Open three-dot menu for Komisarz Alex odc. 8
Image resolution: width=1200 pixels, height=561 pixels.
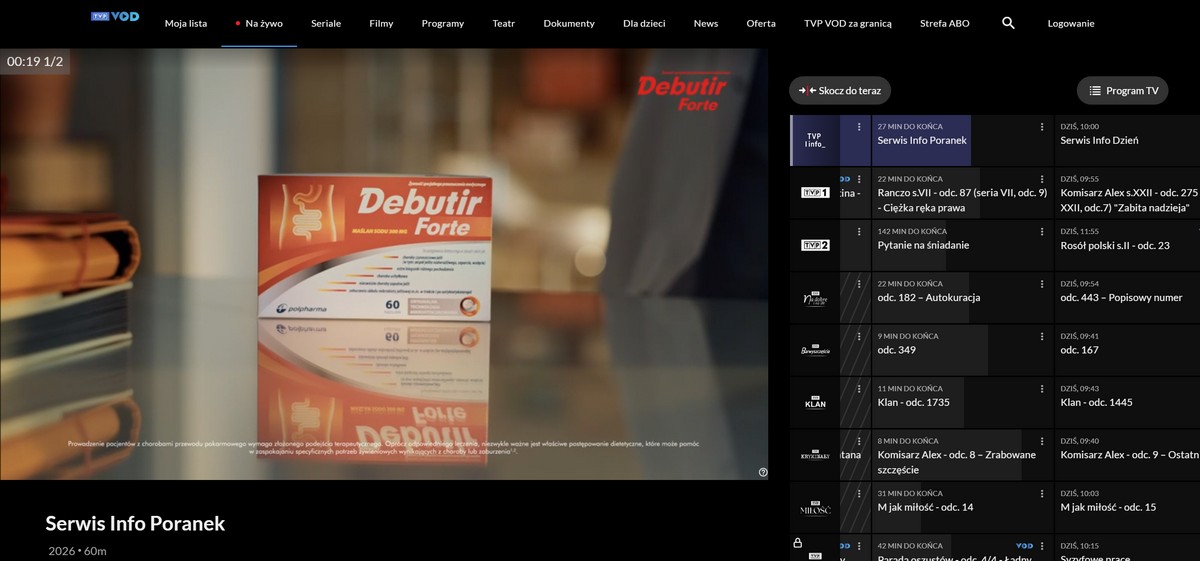(1042, 441)
